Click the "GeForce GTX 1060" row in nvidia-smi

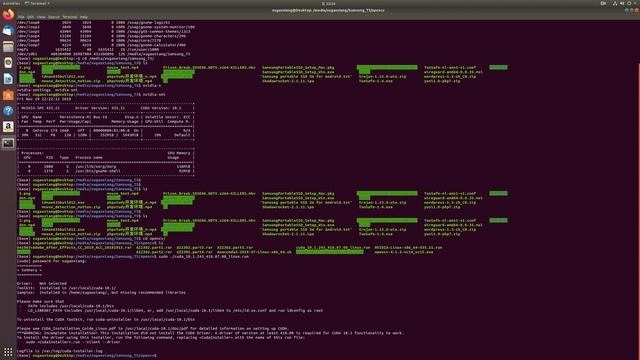point(105,131)
